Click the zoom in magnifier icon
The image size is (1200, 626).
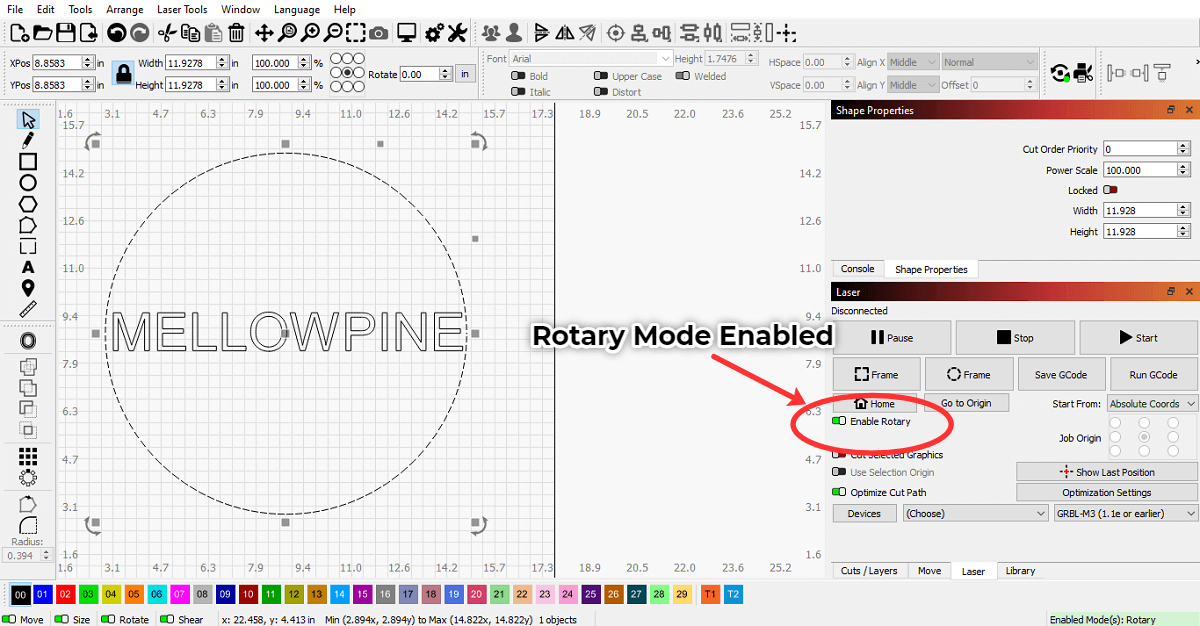click(311, 33)
